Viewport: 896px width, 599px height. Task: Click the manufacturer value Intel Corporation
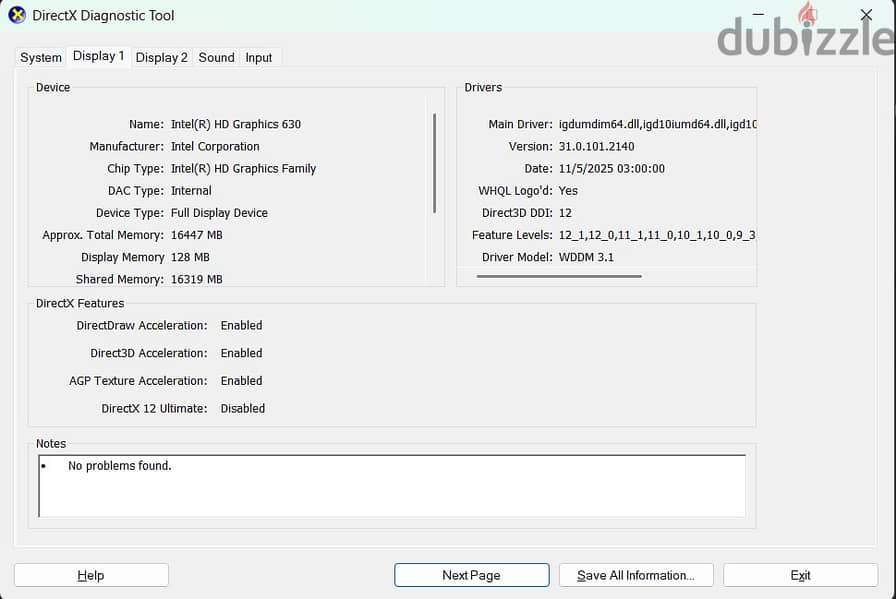pyautogui.click(x=215, y=146)
